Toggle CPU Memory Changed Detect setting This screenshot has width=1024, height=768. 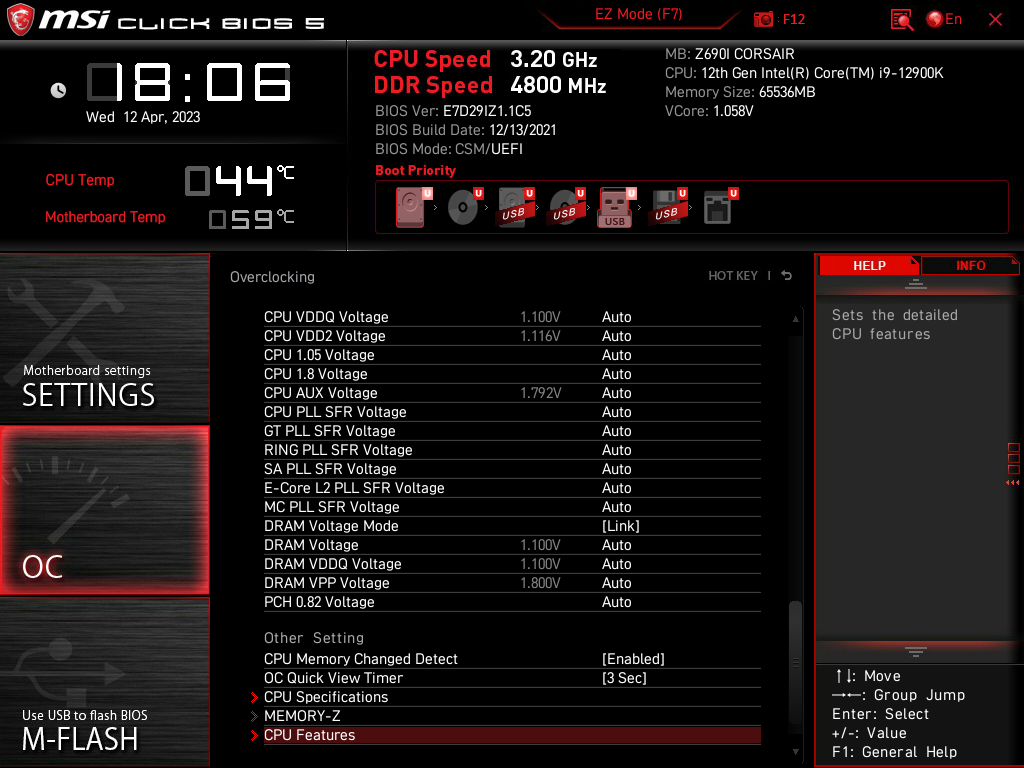[x=634, y=658]
